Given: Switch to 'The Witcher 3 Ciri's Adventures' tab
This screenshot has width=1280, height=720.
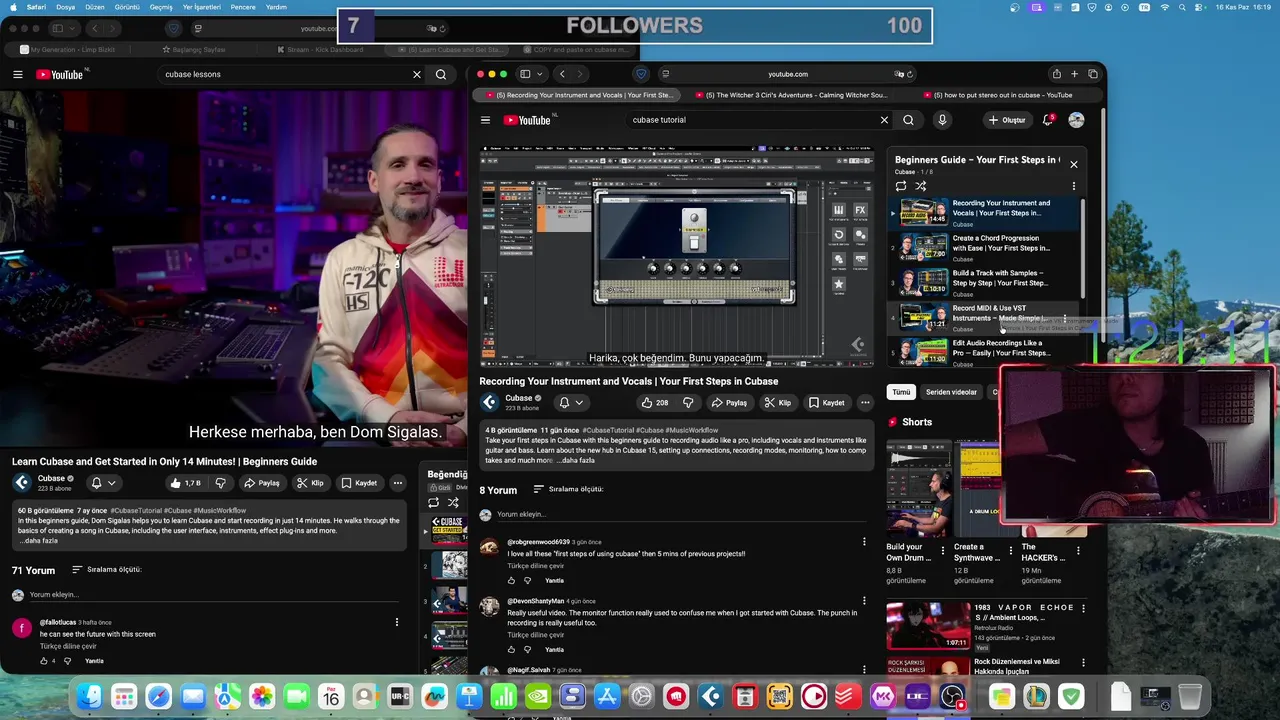Looking at the screenshot, I should (789, 95).
